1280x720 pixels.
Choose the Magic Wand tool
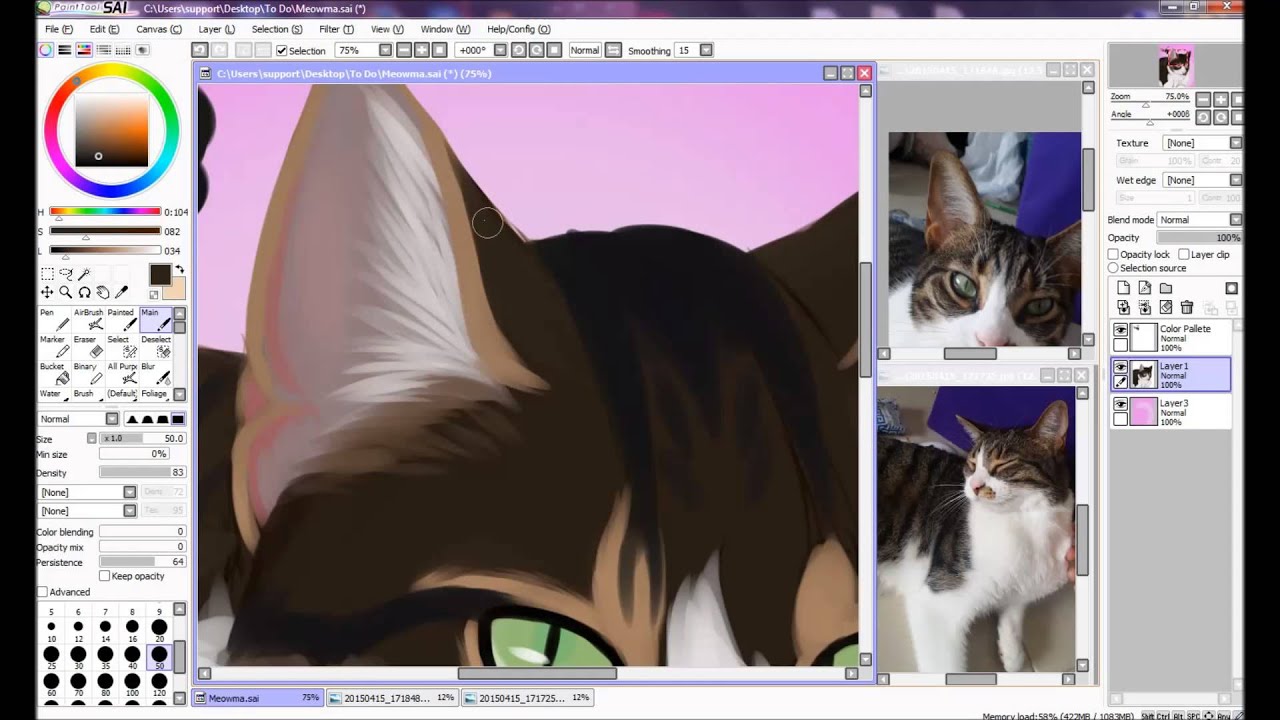85,273
